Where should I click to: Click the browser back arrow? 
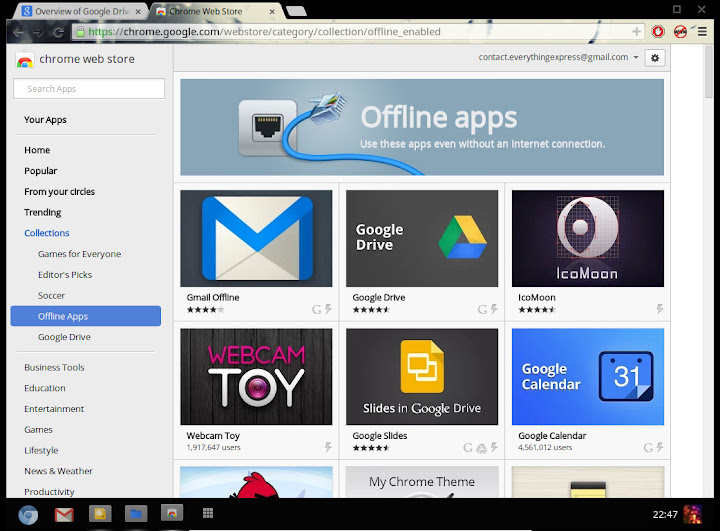(x=18, y=32)
